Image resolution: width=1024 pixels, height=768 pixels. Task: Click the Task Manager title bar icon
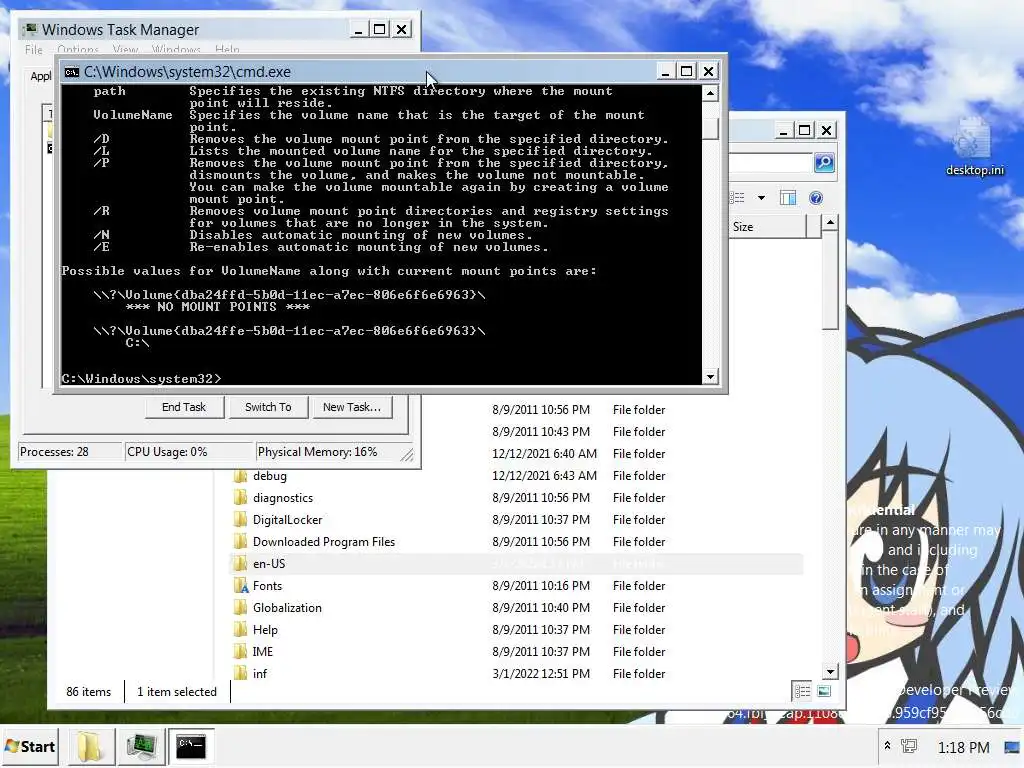point(30,29)
